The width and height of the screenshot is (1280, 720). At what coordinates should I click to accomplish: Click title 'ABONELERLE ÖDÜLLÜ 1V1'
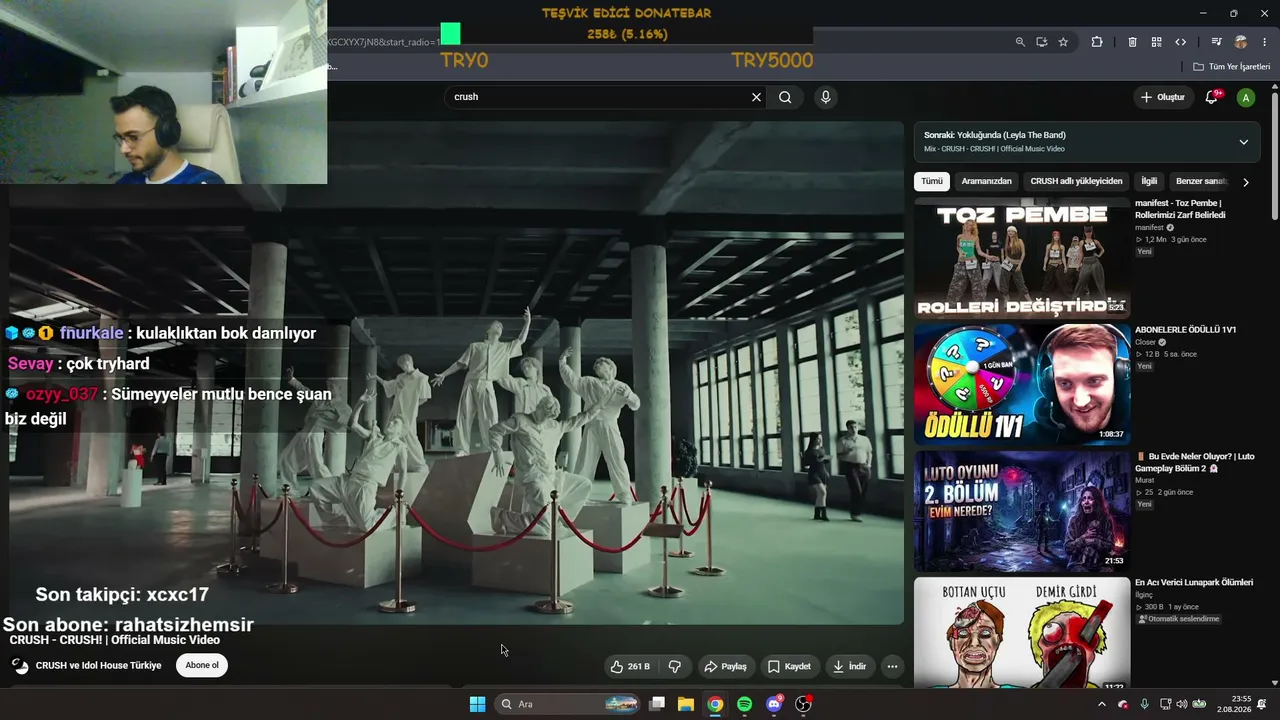pos(1185,330)
